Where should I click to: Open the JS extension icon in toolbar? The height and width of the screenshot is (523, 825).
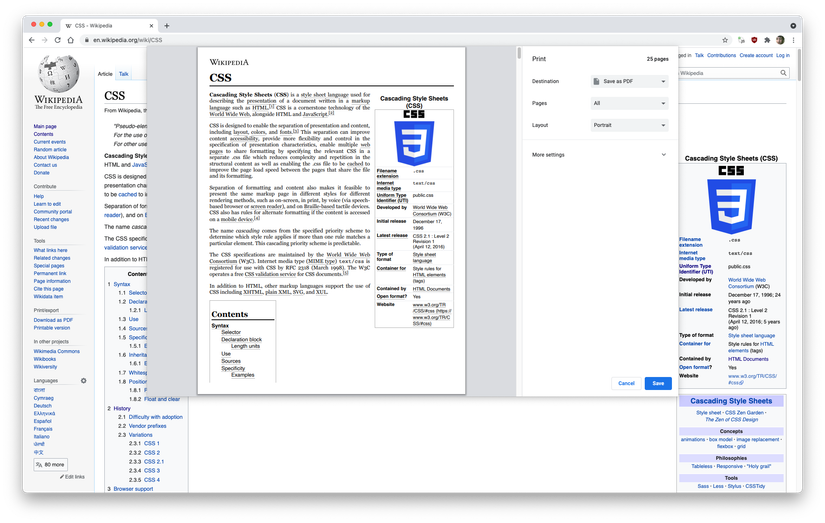tap(741, 40)
